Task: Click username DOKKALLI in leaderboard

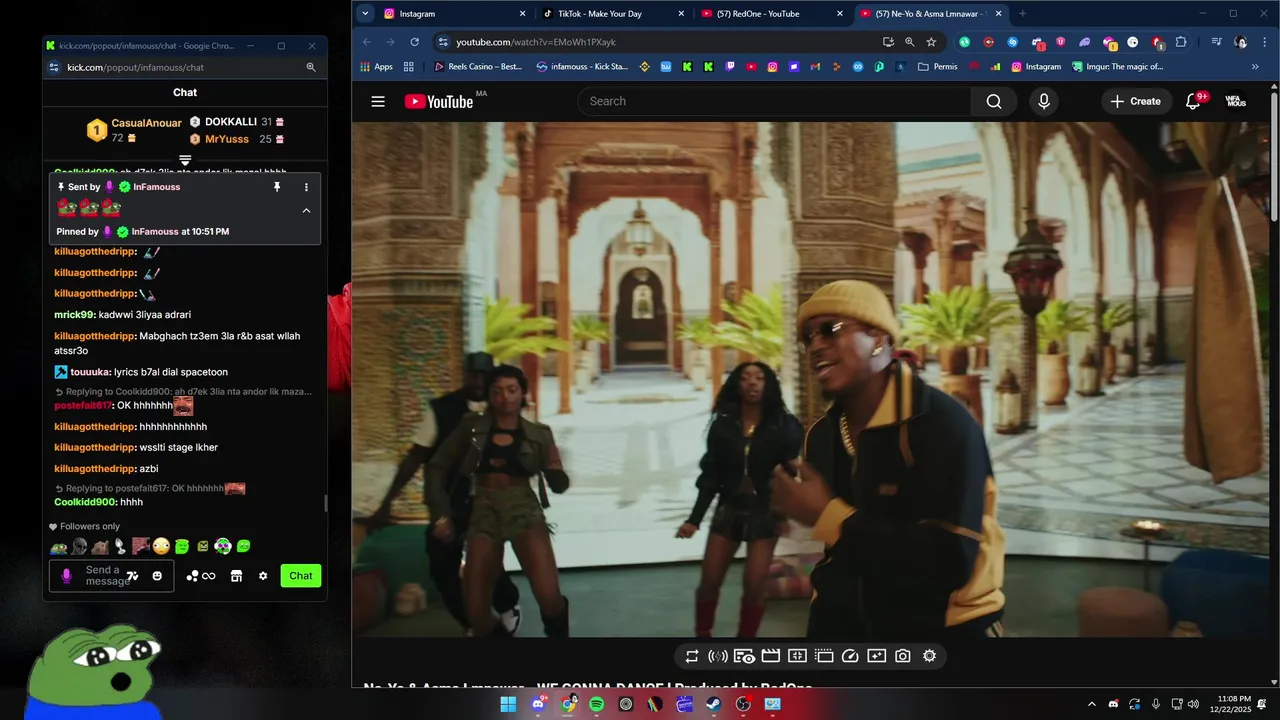Action: tap(231, 122)
